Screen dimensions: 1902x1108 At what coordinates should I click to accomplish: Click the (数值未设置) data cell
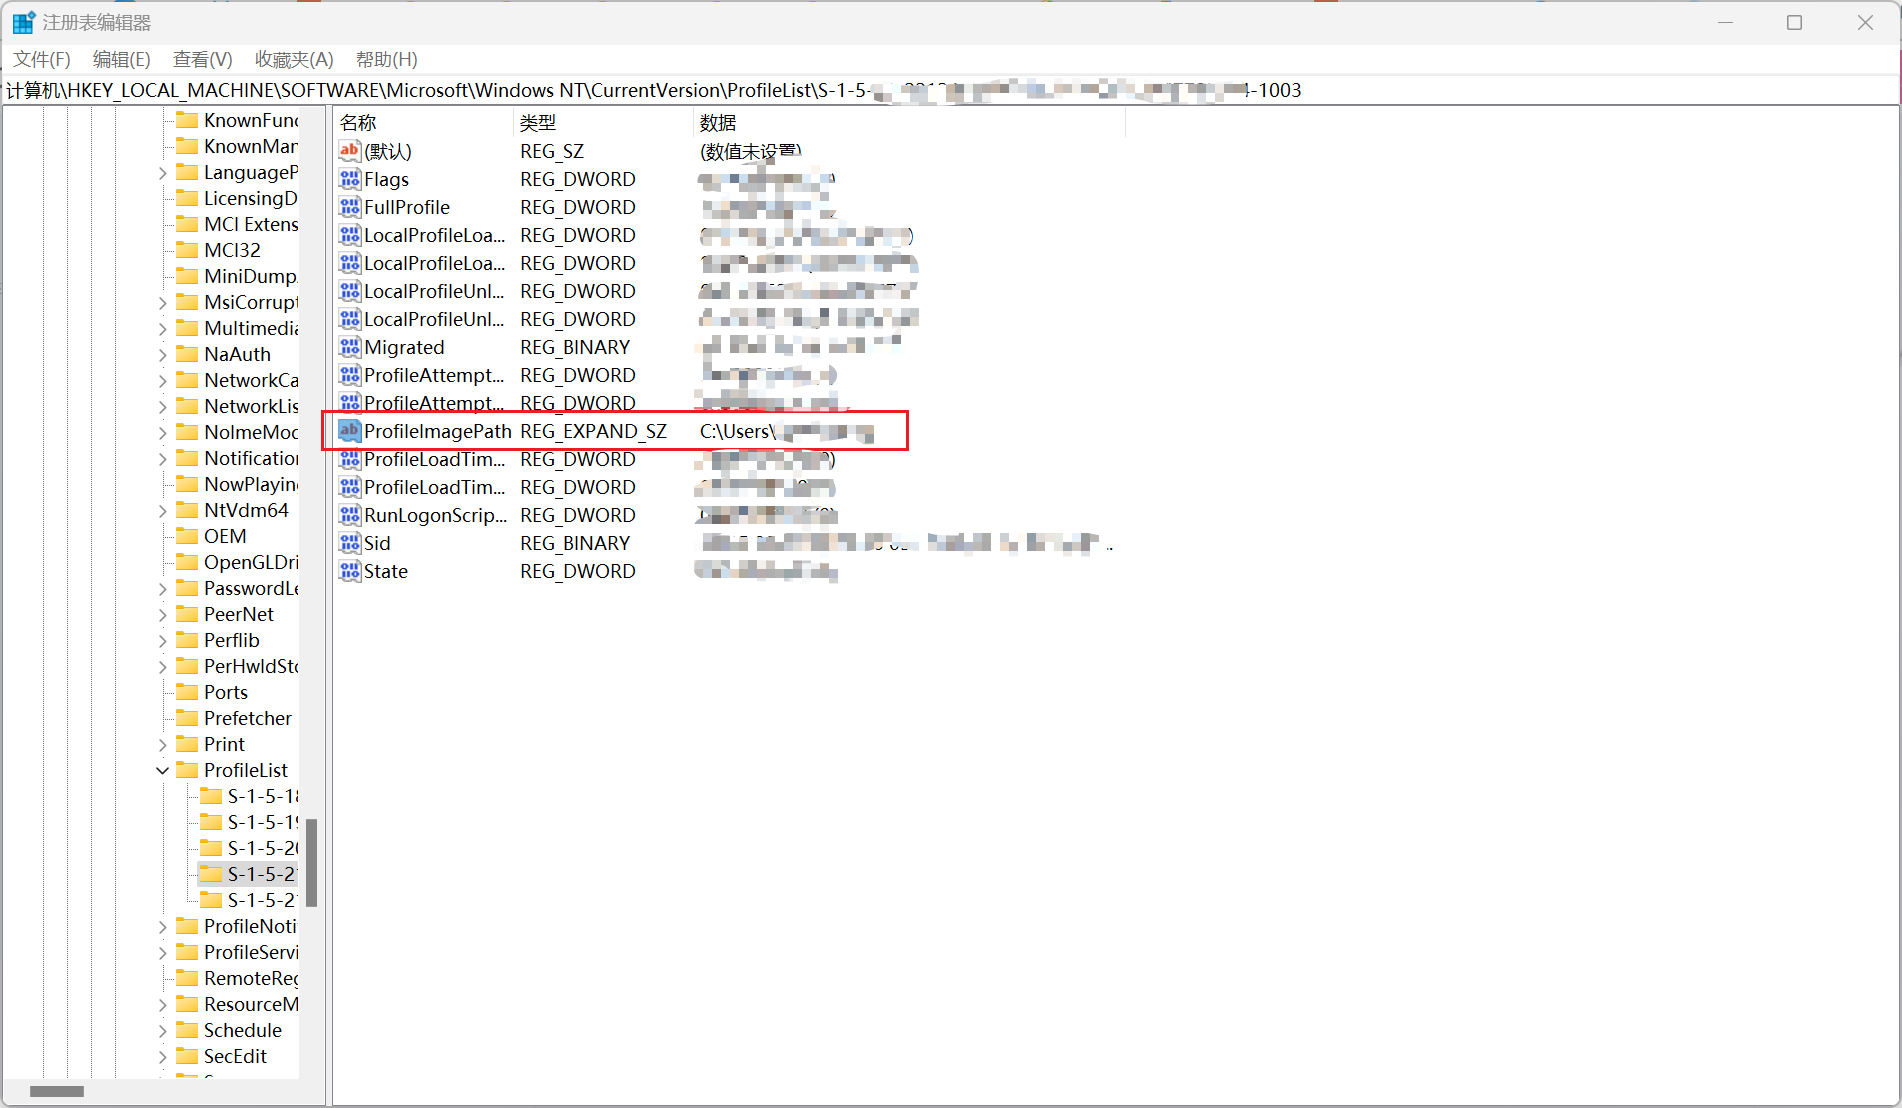point(751,151)
